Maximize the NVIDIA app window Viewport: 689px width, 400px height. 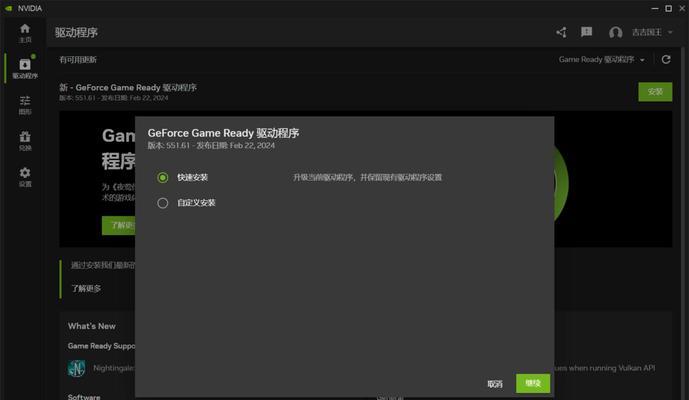(x=668, y=8)
